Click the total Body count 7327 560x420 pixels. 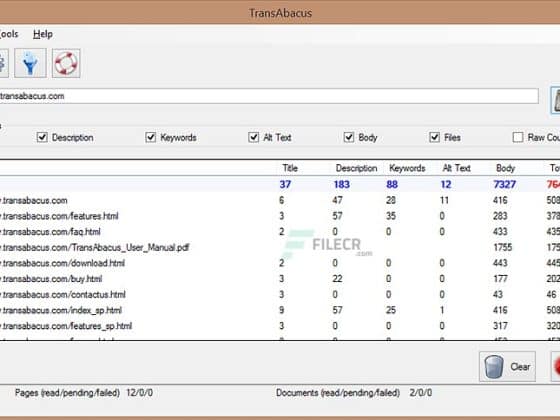(504, 184)
